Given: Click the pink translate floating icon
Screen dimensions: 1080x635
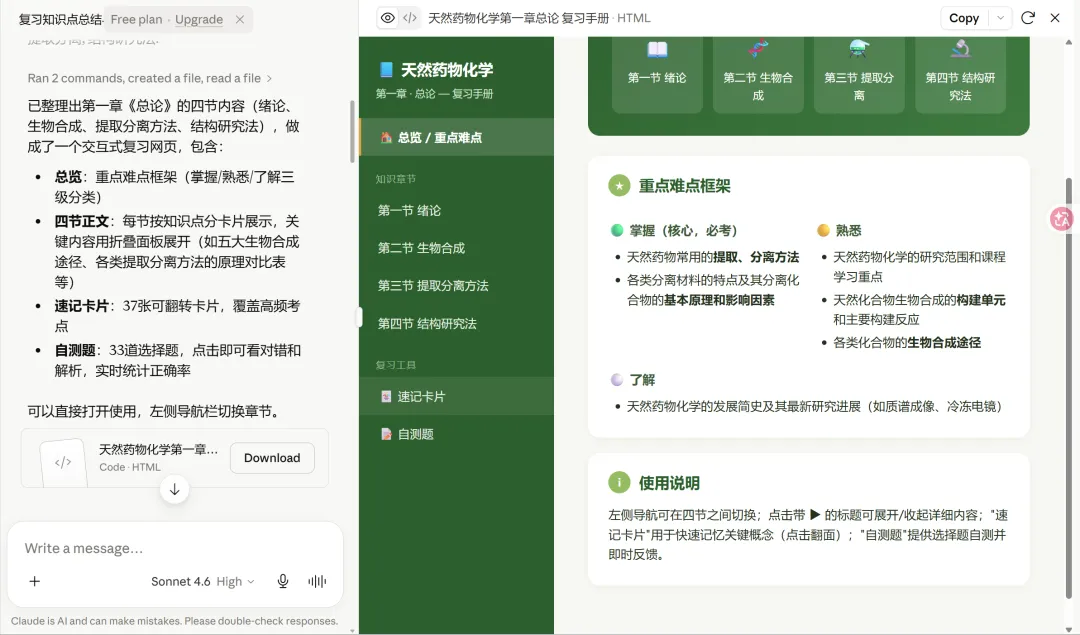Looking at the screenshot, I should pyautogui.click(x=1061, y=219).
